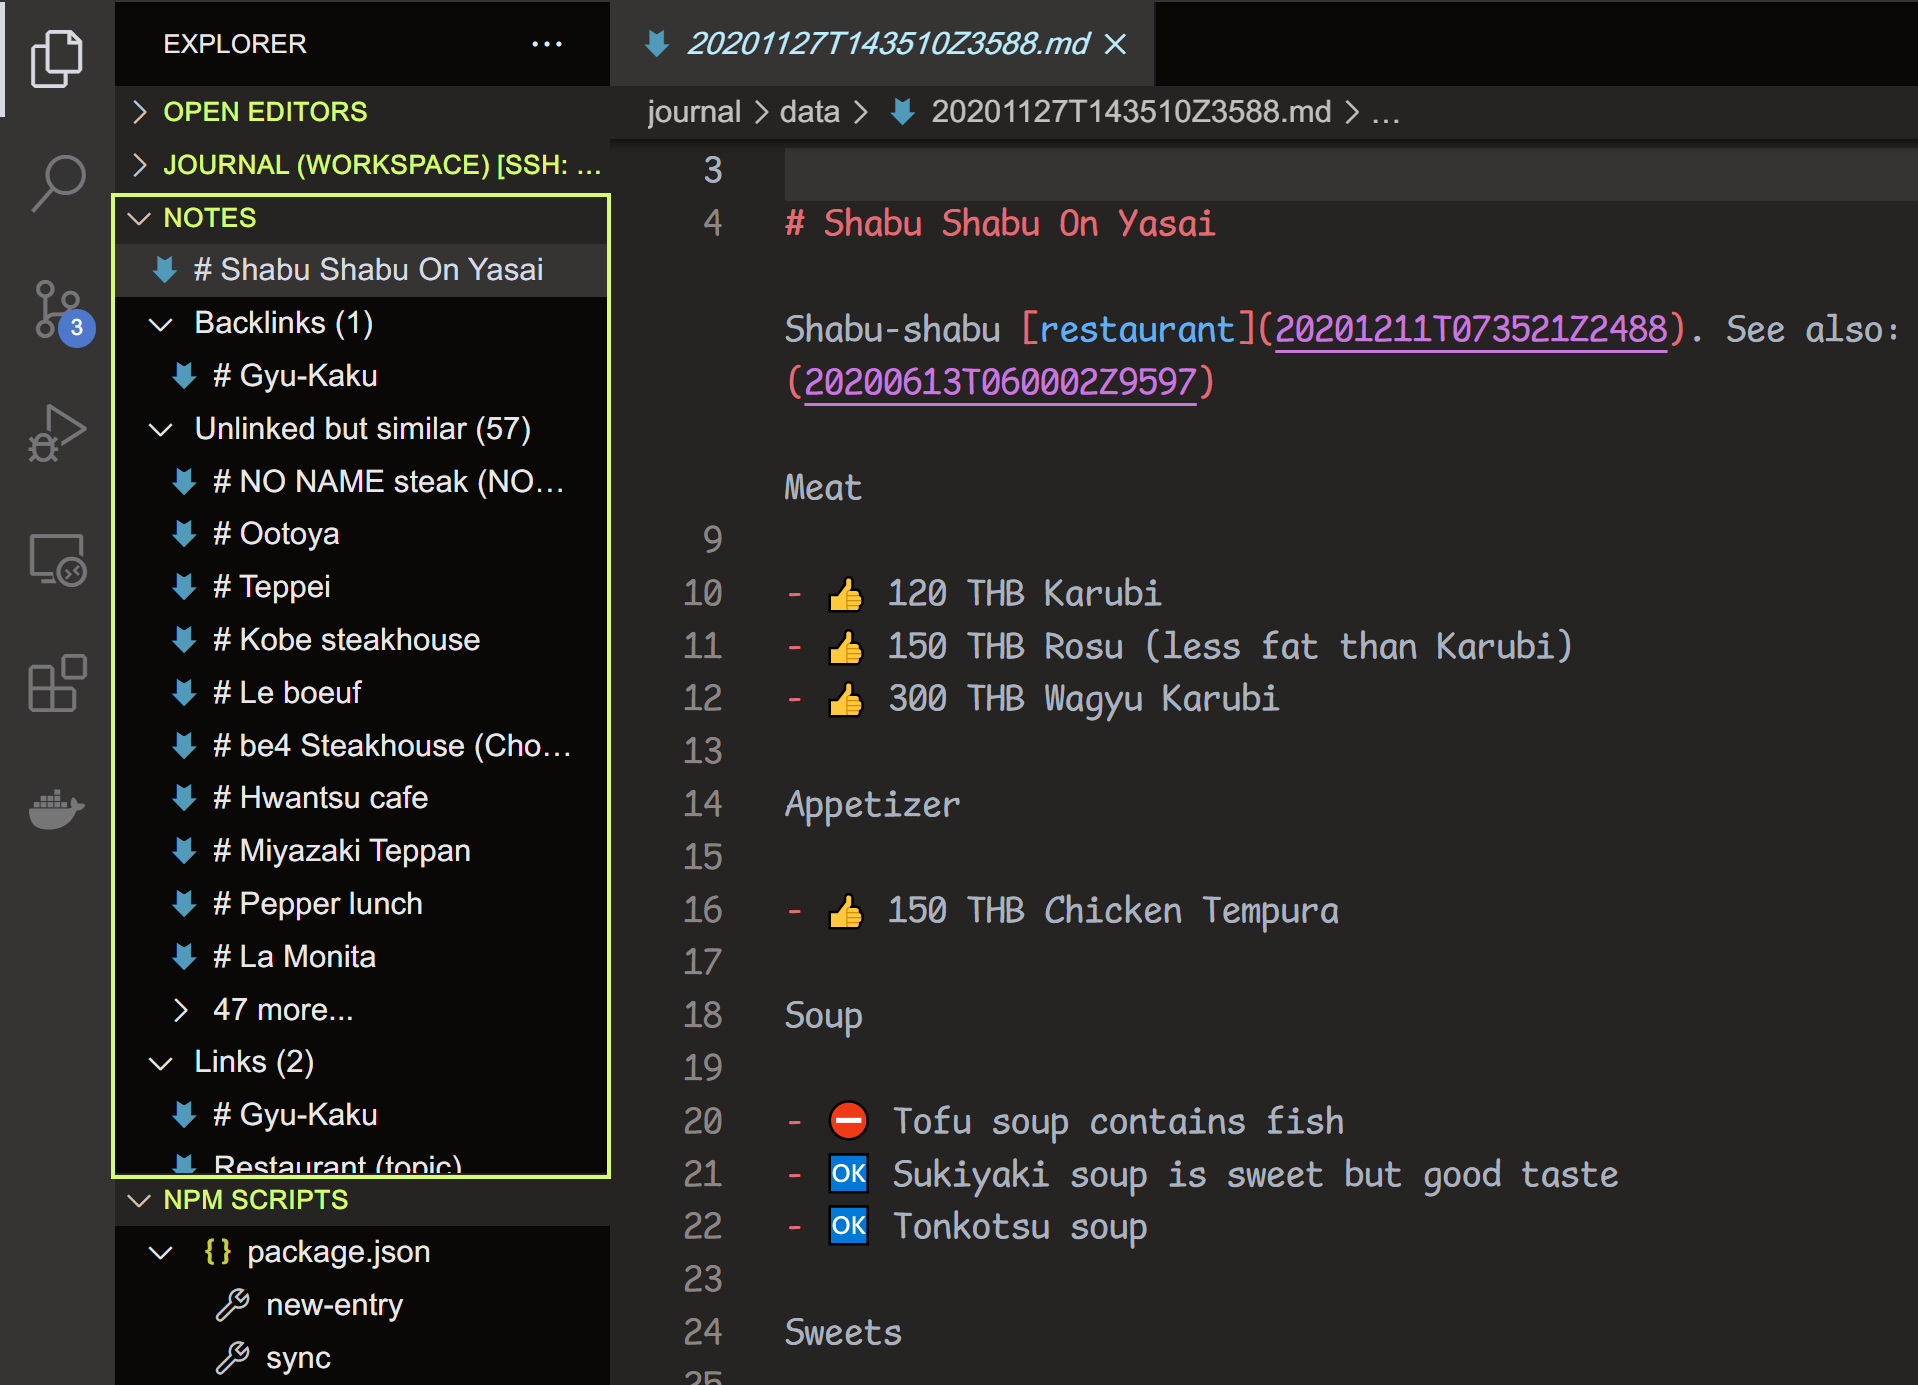Click the markdown file icon in breadcrumb

tap(903, 112)
